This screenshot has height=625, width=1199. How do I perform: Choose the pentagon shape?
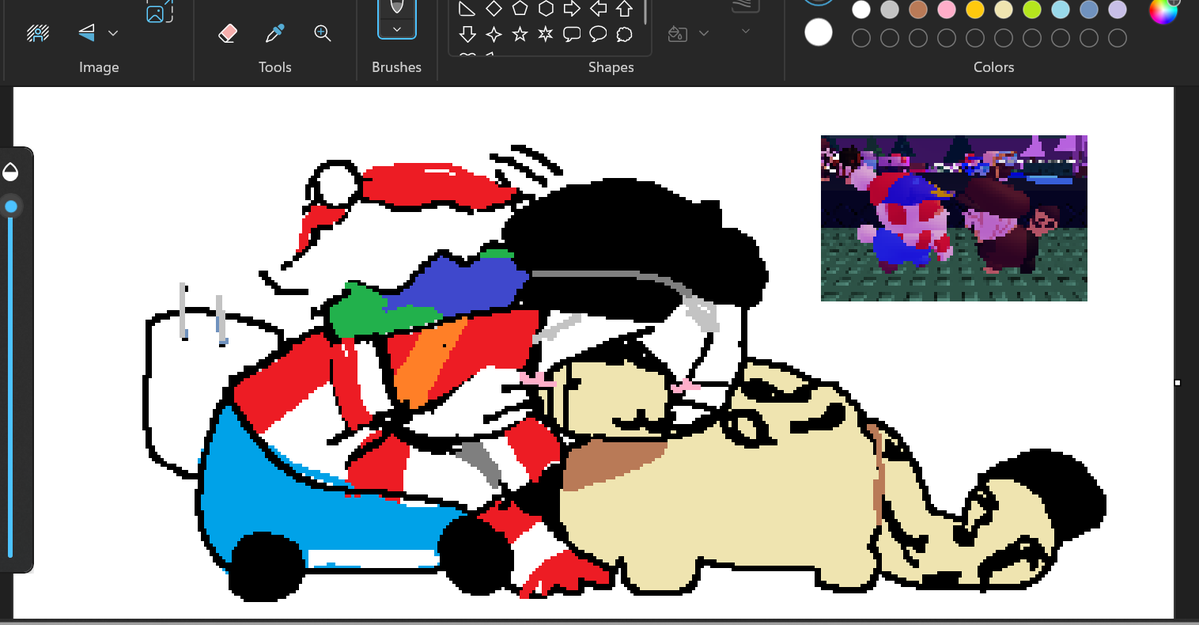coord(520,9)
